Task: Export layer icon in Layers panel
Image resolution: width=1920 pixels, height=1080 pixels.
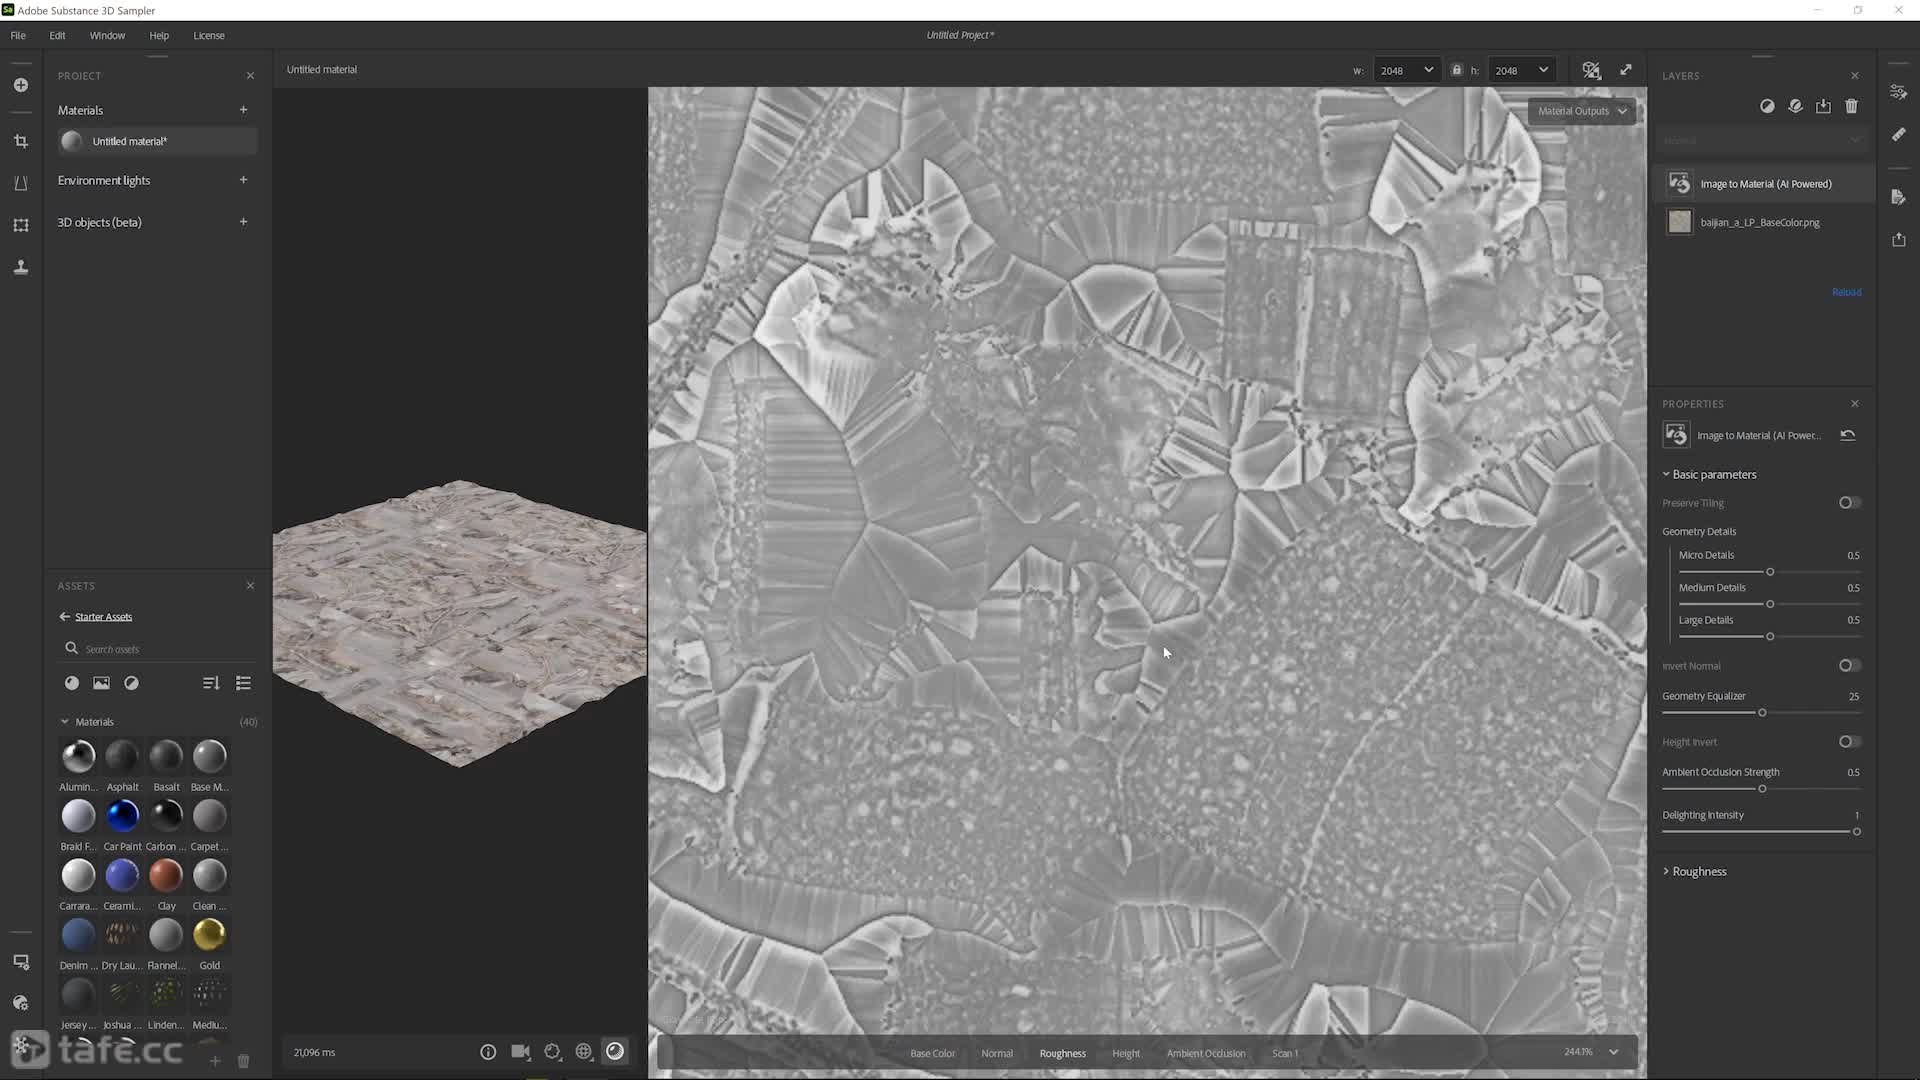Action: point(1823,106)
